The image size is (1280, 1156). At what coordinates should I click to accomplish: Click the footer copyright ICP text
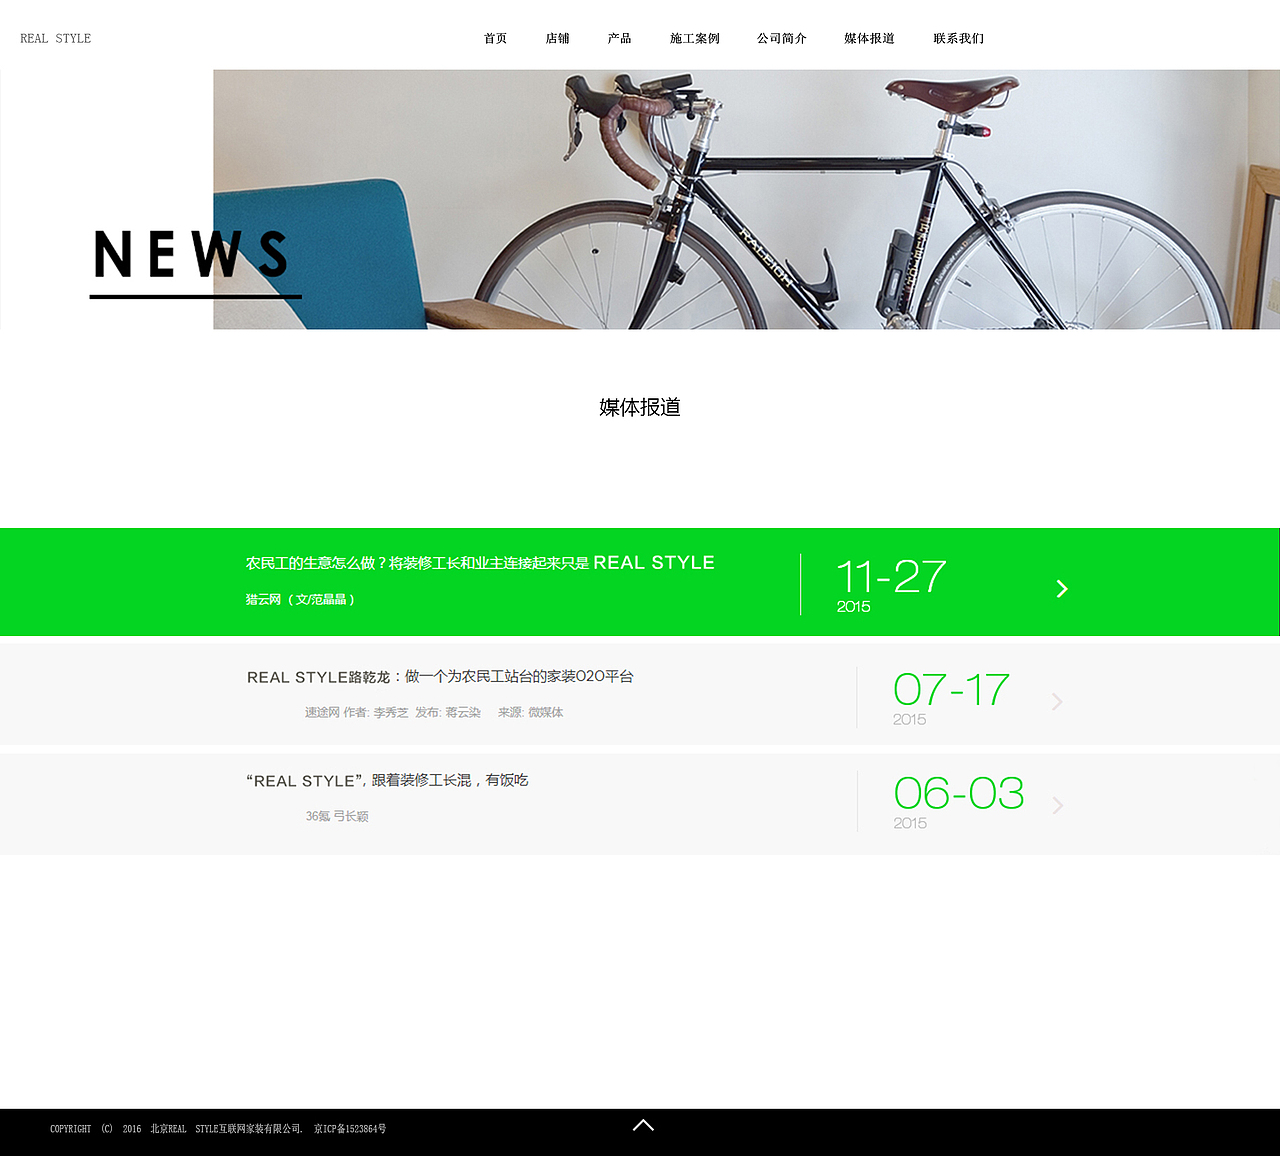coord(218,1129)
